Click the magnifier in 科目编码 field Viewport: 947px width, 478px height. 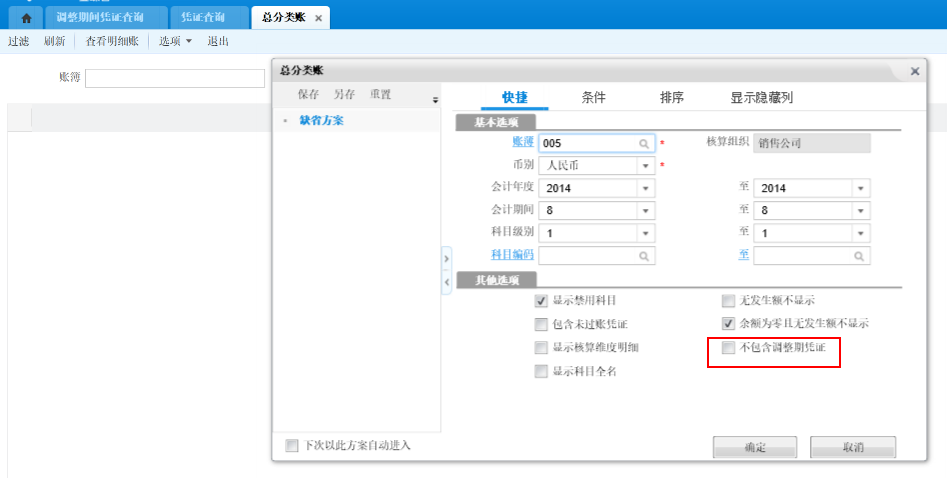(x=645, y=256)
